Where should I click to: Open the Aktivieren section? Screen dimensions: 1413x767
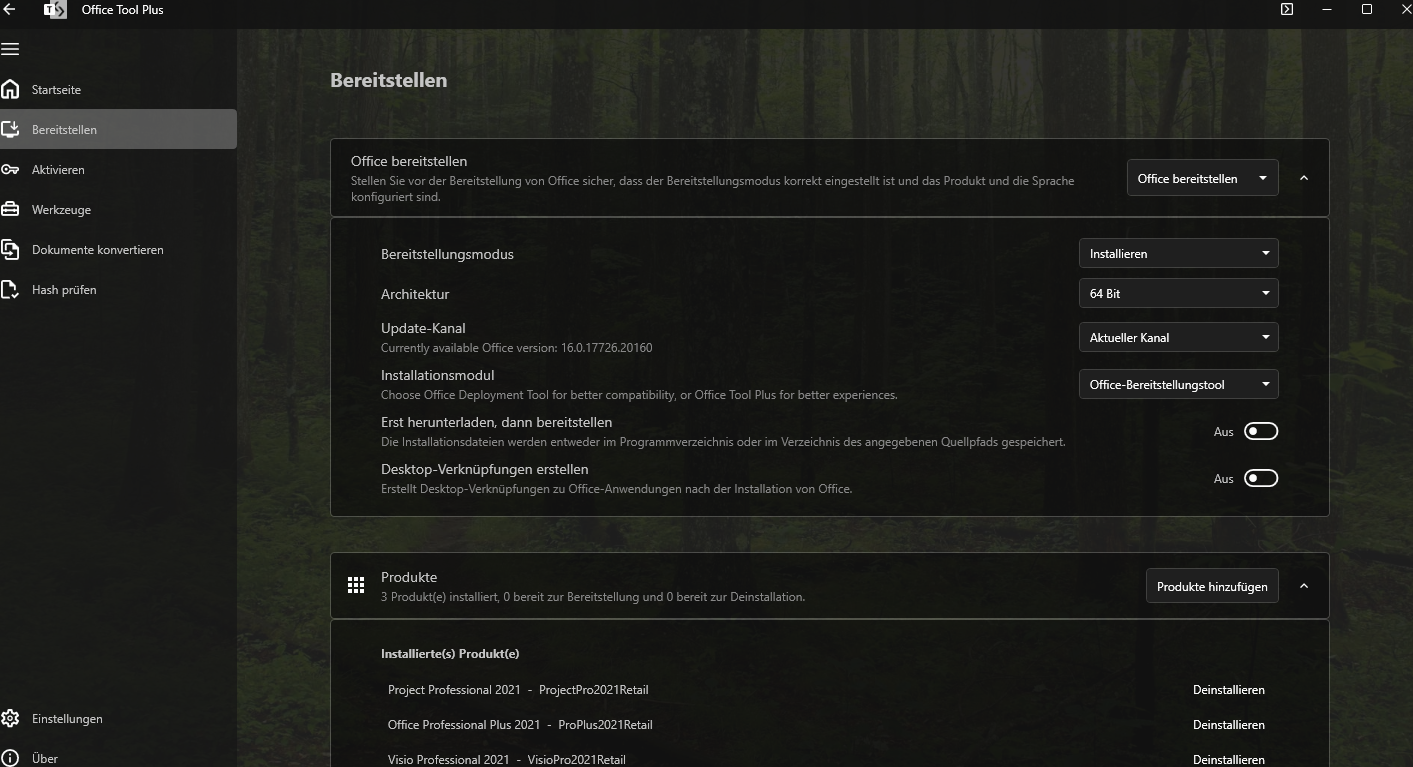coord(118,170)
